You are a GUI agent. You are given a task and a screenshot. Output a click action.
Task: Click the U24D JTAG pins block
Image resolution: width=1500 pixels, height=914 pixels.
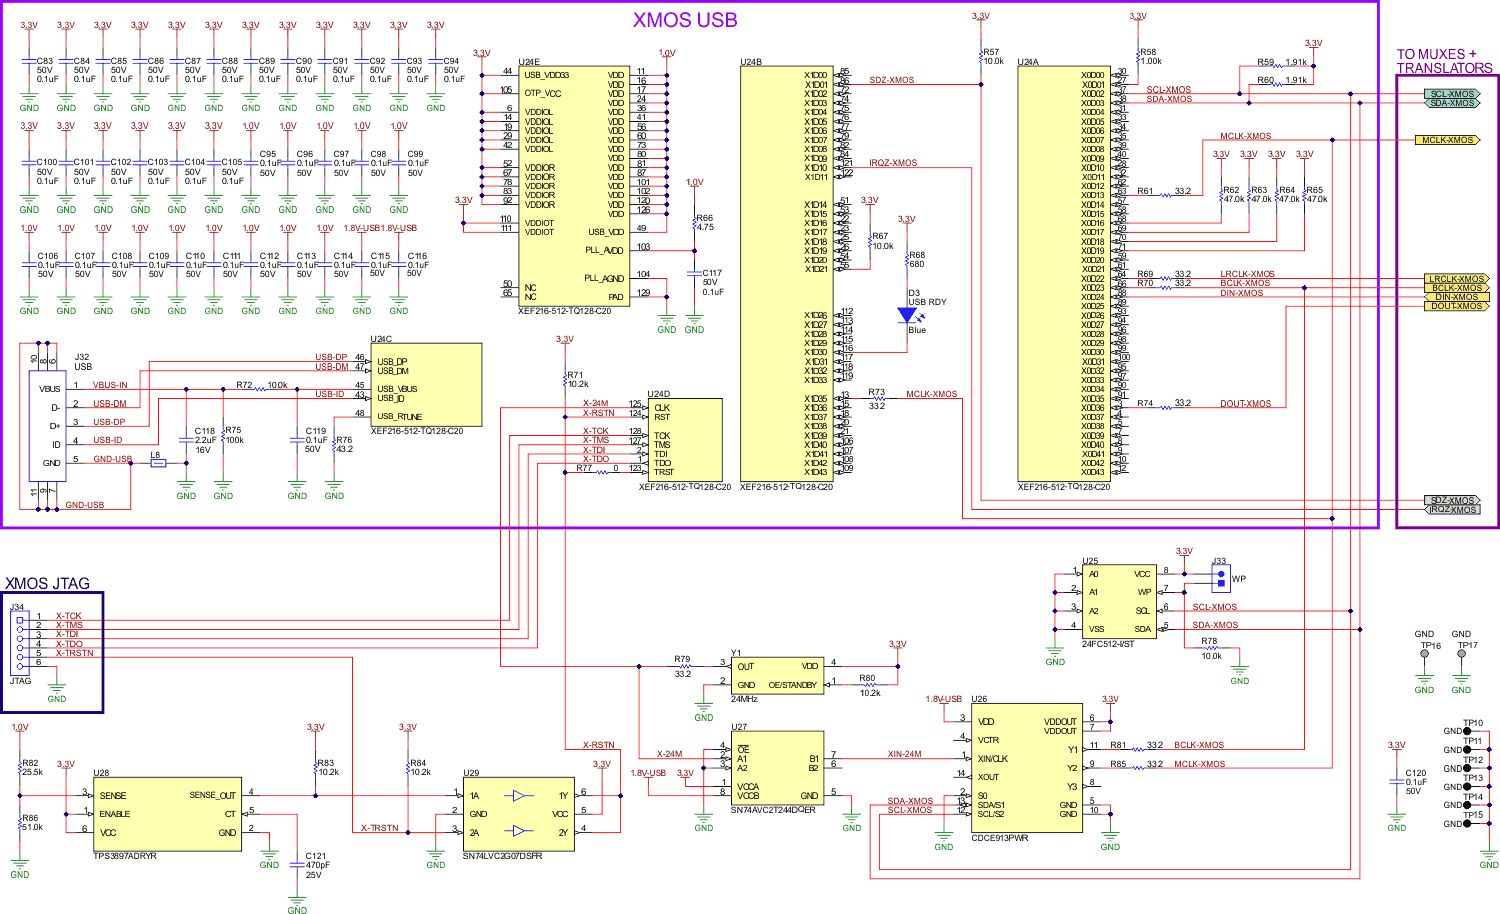684,440
